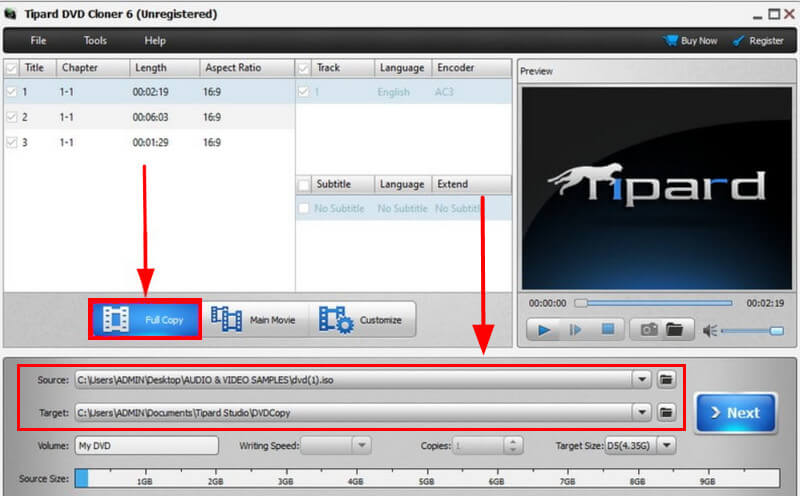800x496 pixels.
Task: Click the AC3 encoder cell
Action: click(444, 92)
